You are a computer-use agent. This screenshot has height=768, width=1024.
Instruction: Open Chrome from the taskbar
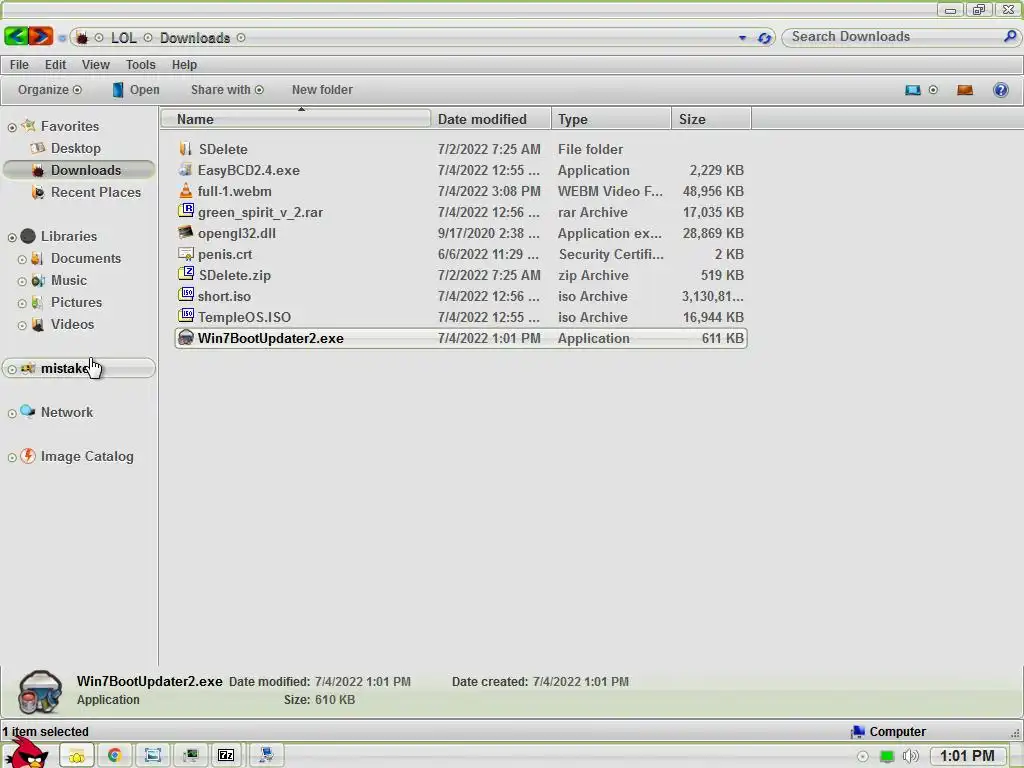tap(114, 755)
